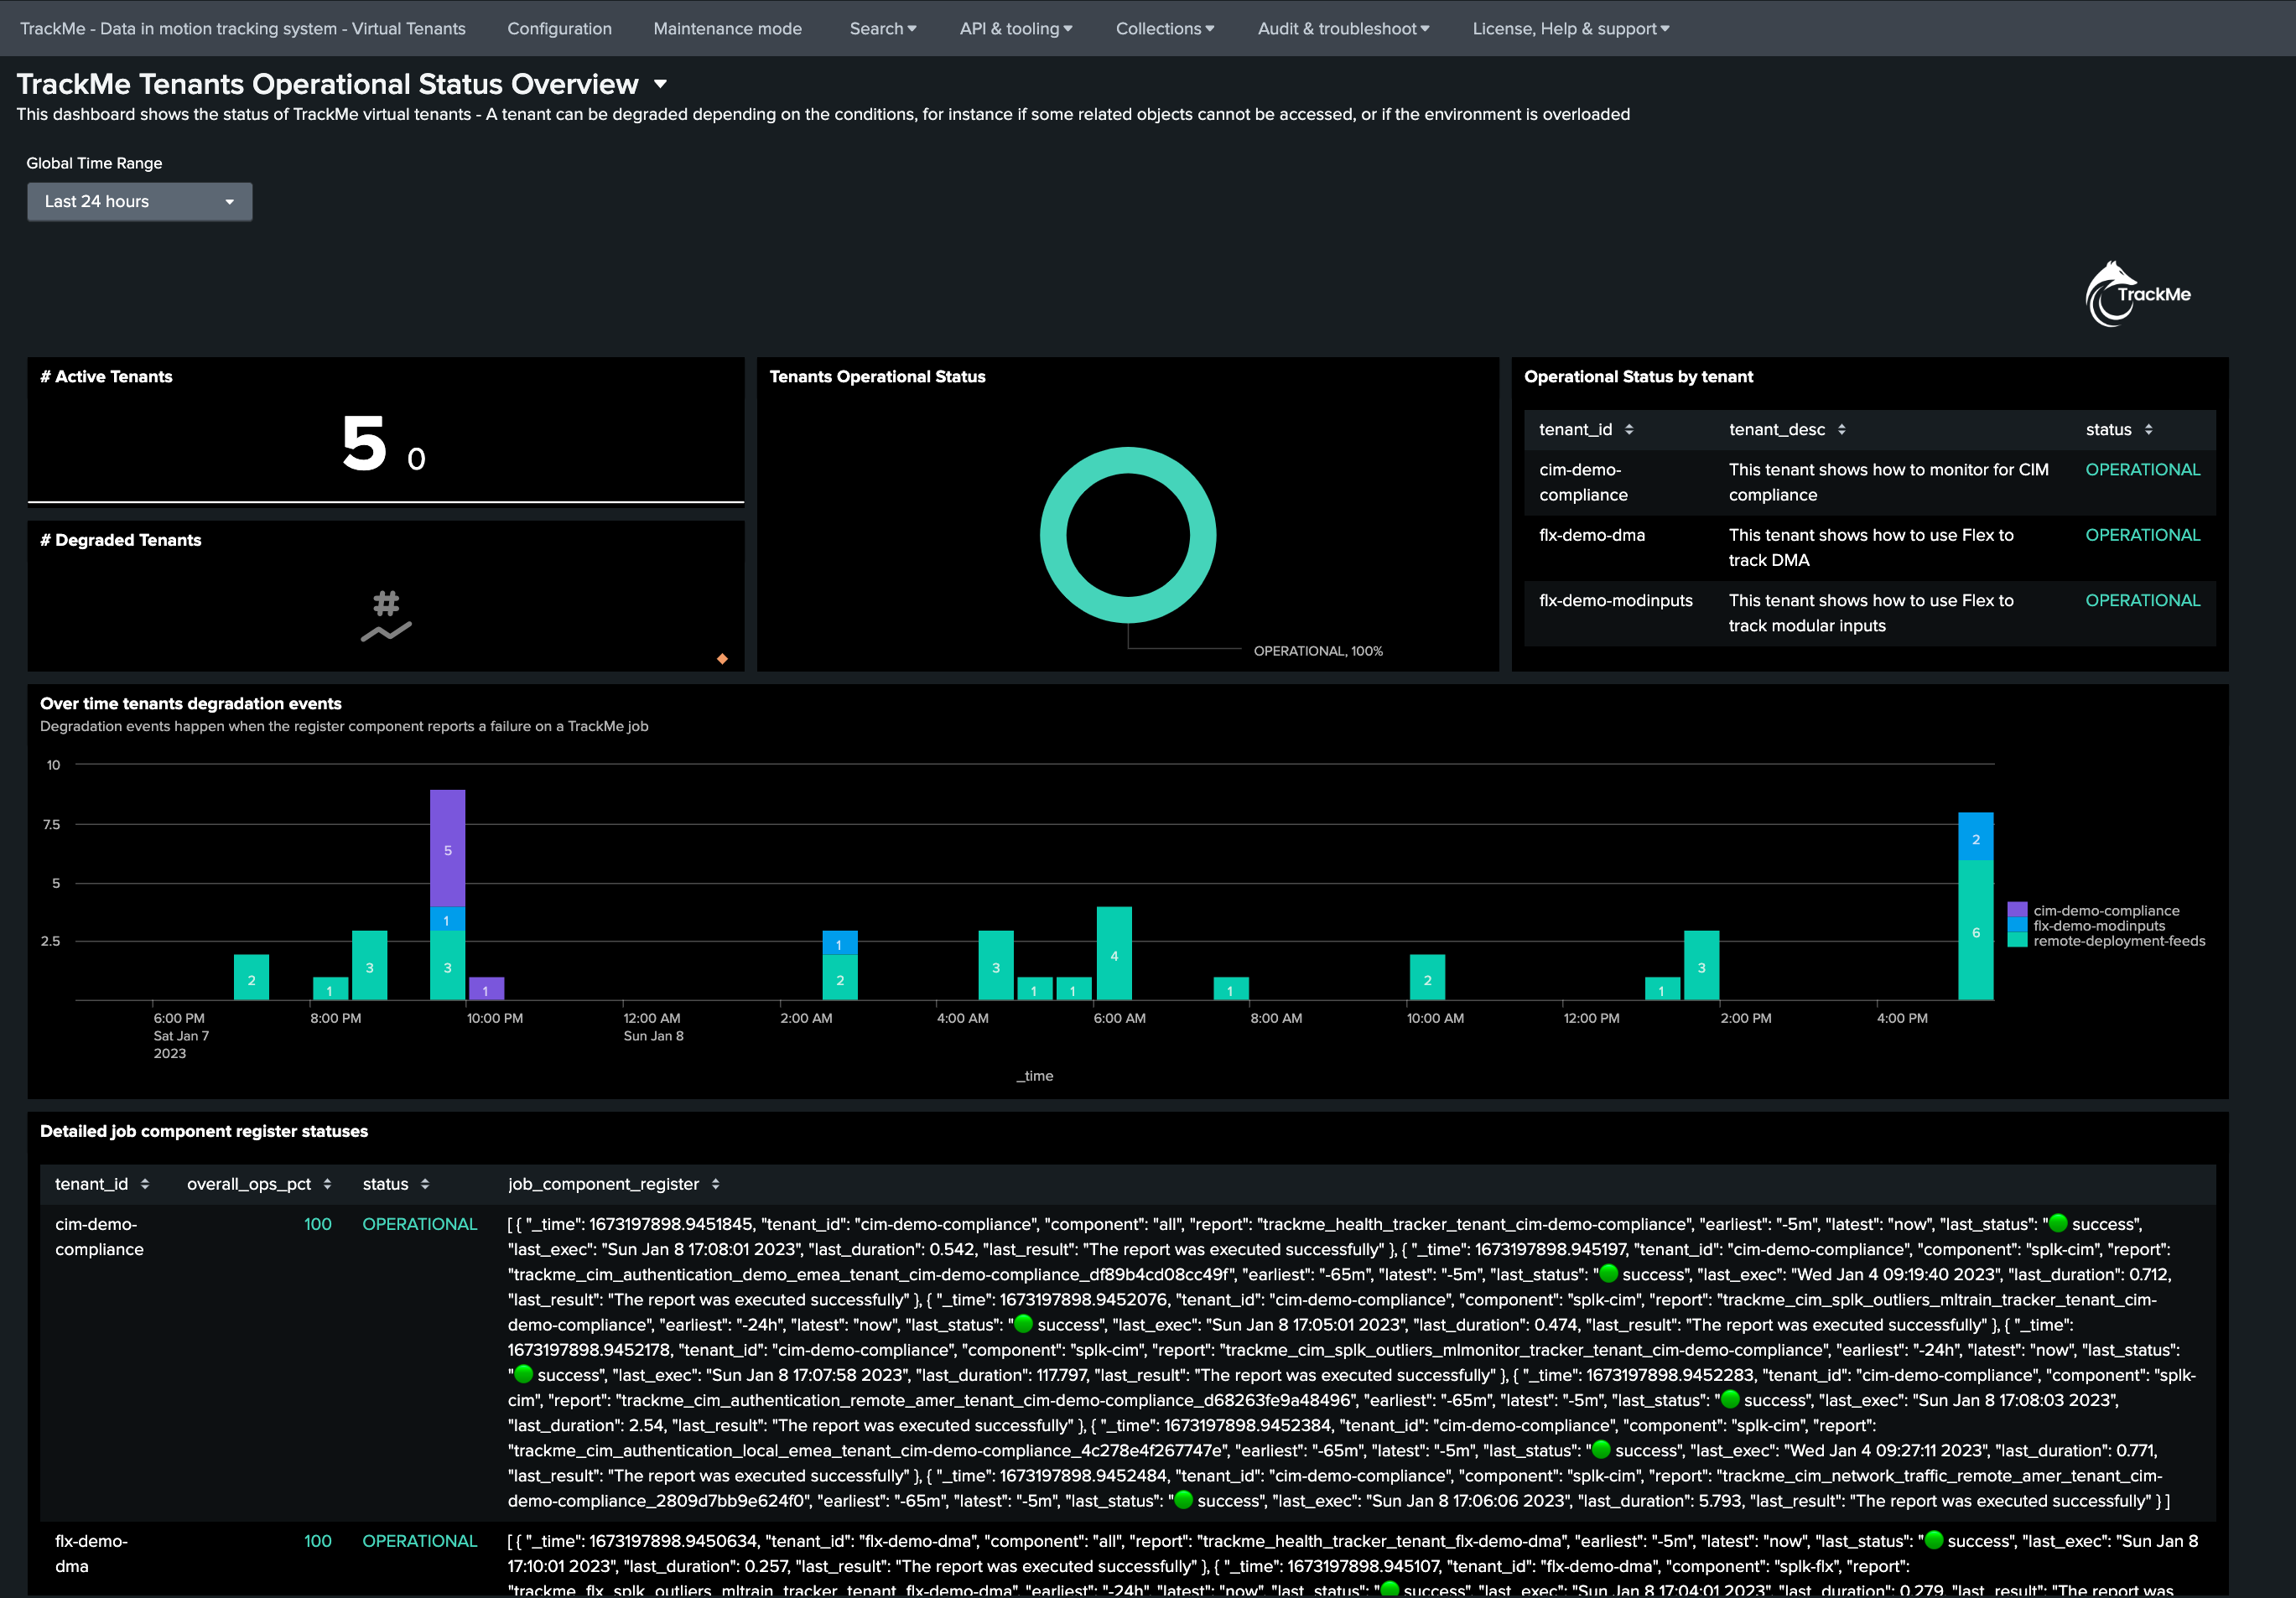The height and width of the screenshot is (1598, 2296).
Task: Toggle the remote-deployment-feeds legend entry
Action: tap(2120, 941)
